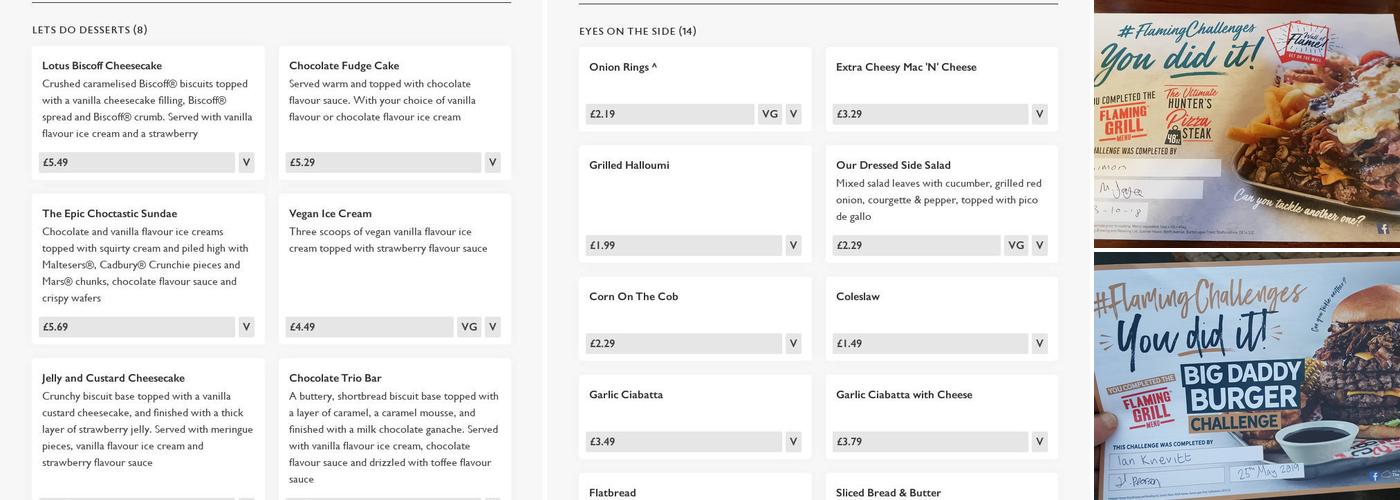Select the £2.19 price bar
Screen dimensions: 1400x500
(670, 114)
